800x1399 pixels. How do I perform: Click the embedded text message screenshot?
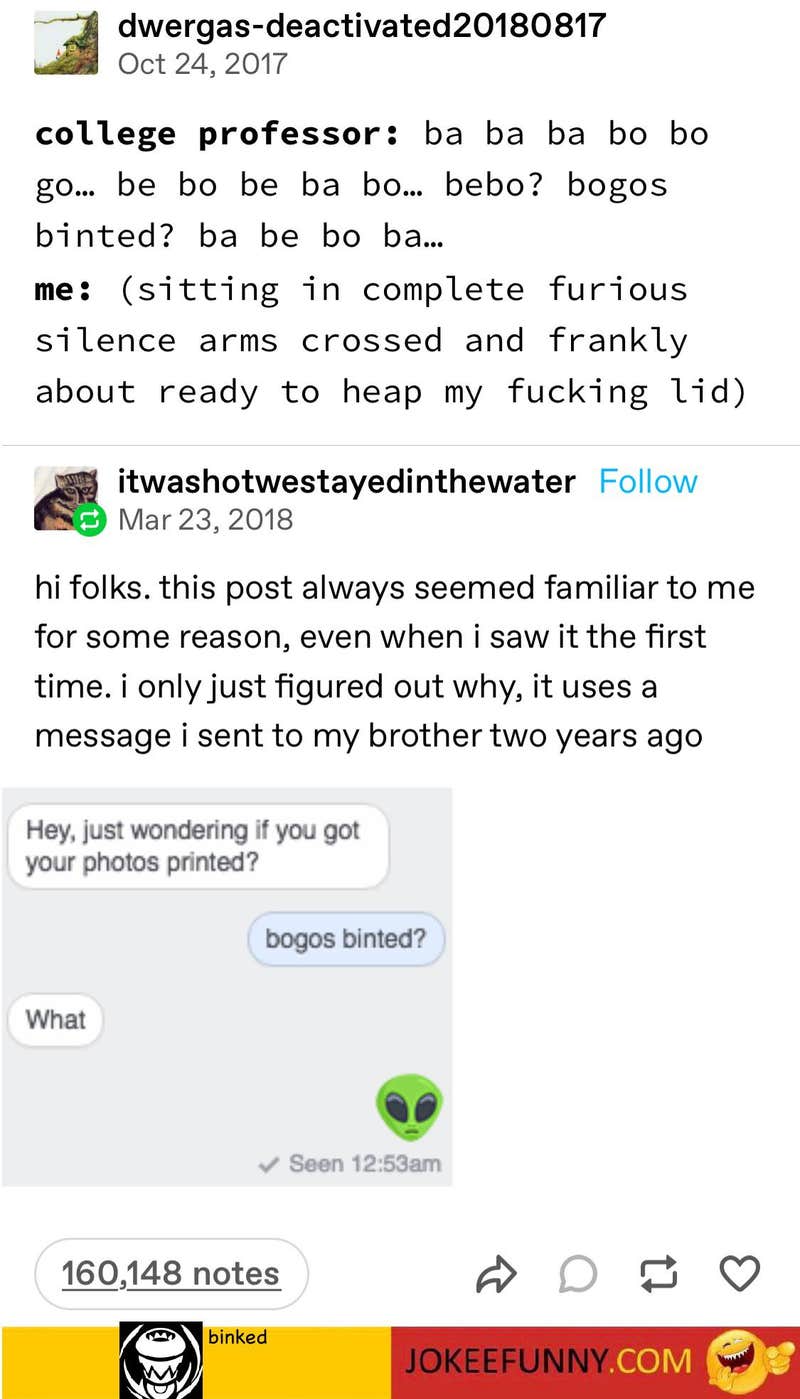[x=227, y=983]
